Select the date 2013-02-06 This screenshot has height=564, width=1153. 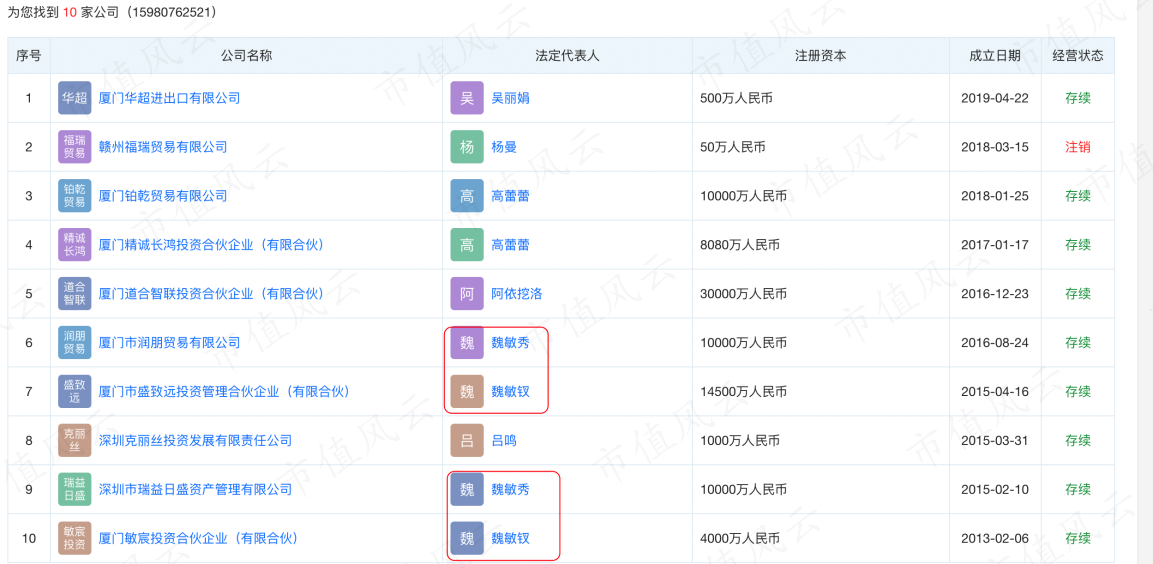click(995, 538)
